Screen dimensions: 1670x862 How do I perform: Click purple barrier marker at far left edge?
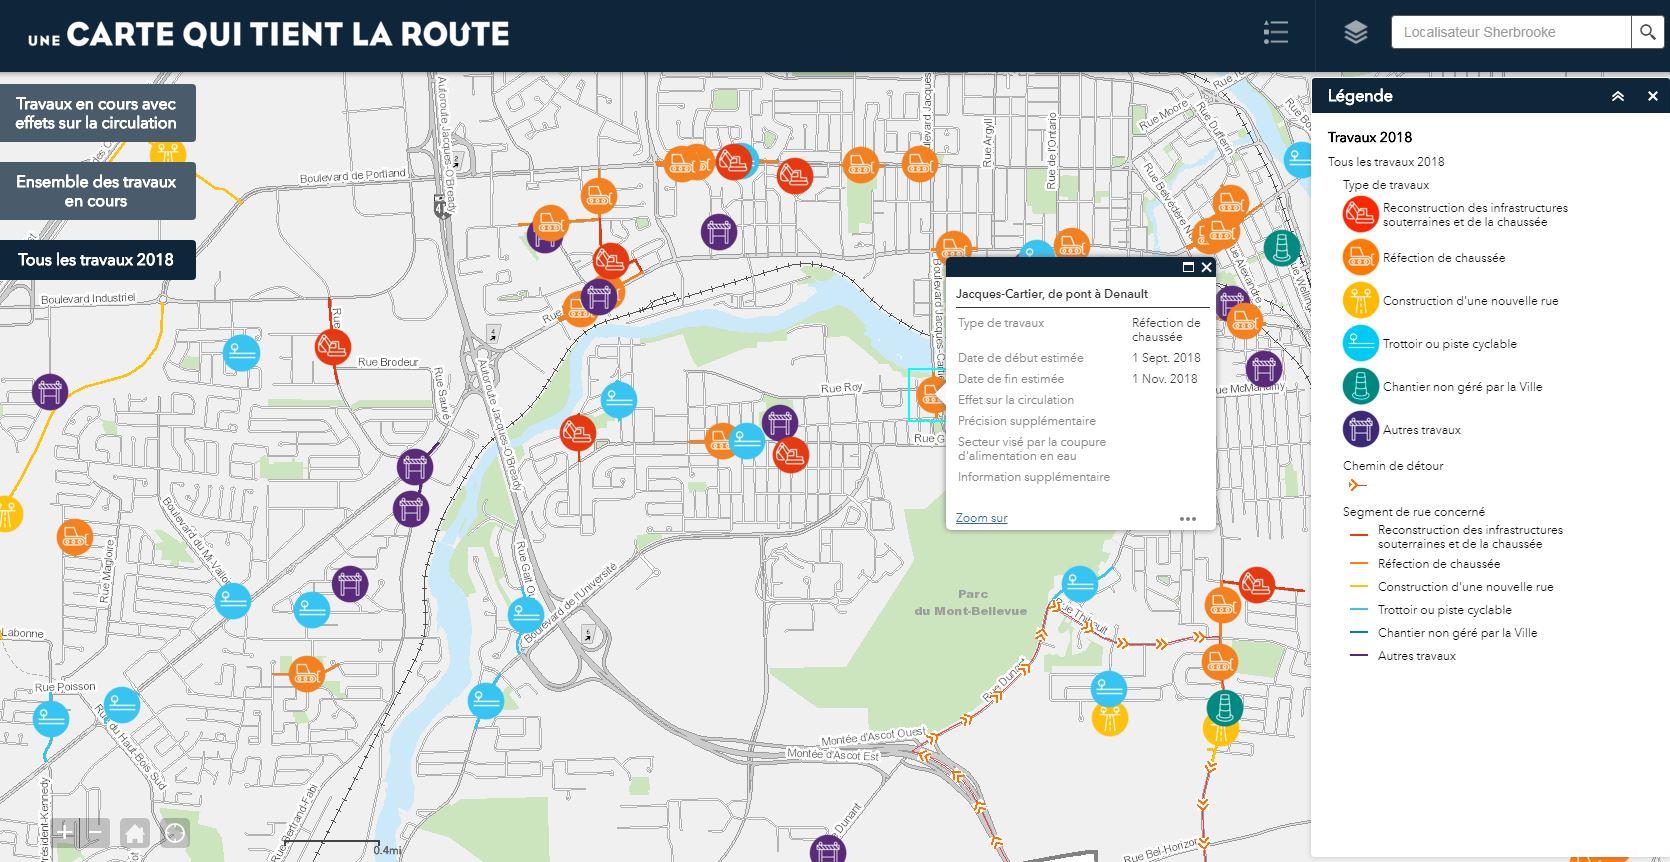pos(49,391)
